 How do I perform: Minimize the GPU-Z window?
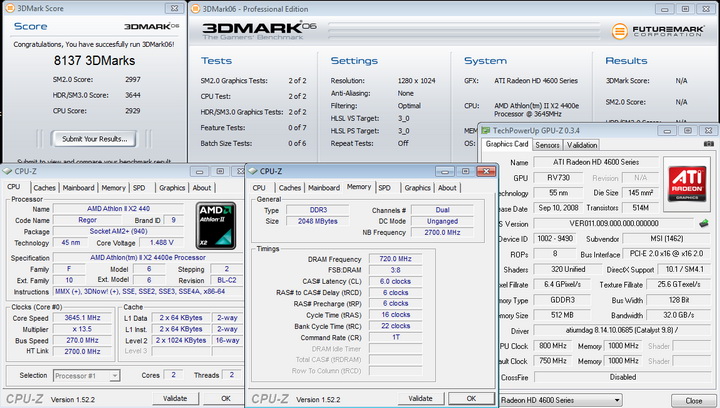[667, 131]
